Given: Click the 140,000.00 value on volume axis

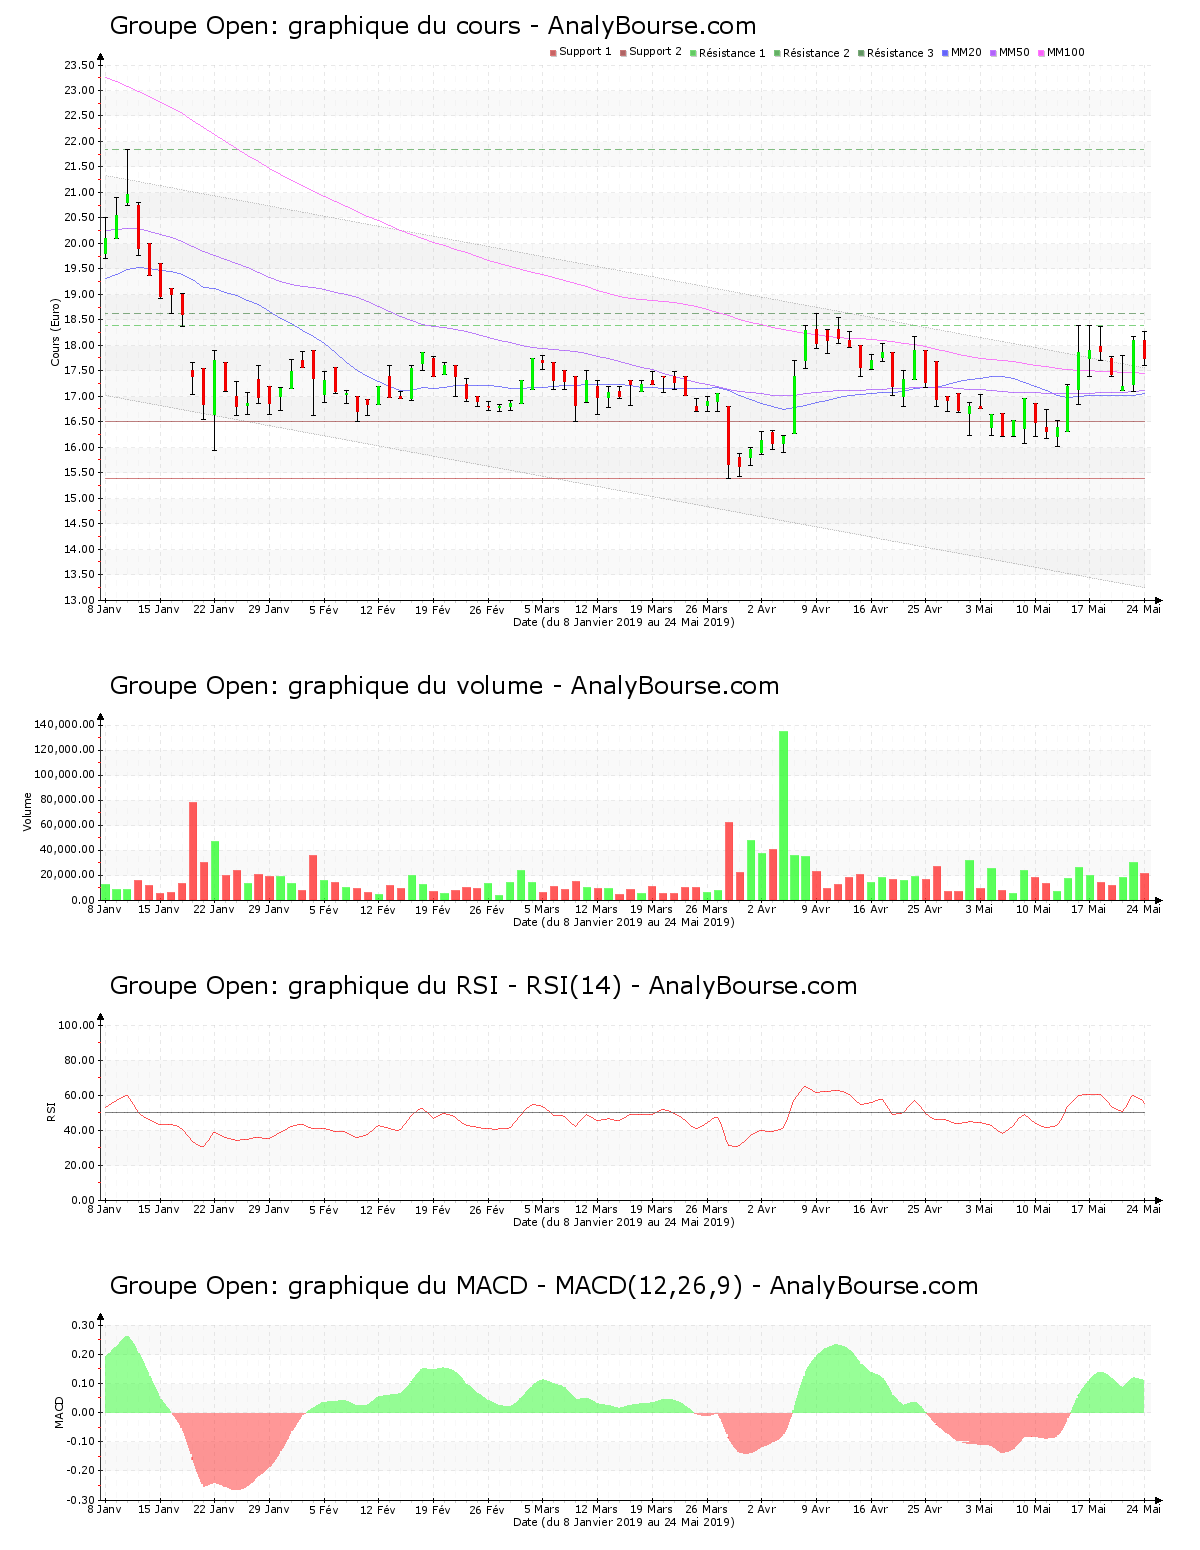Looking at the screenshot, I should pos(64,725).
